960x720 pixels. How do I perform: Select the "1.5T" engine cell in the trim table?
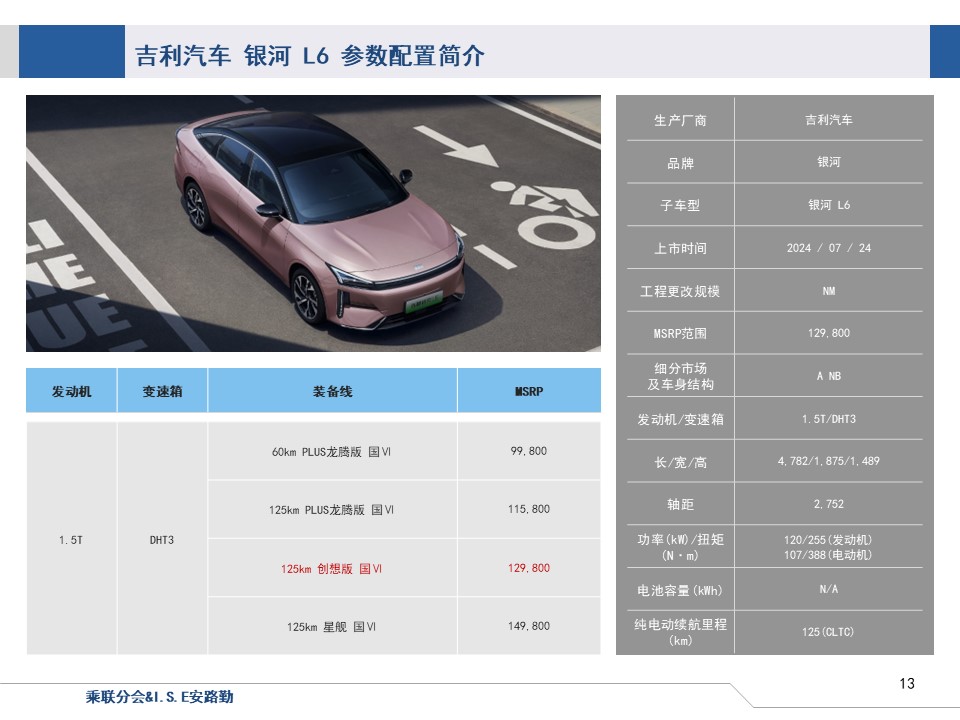pyautogui.click(x=71, y=540)
